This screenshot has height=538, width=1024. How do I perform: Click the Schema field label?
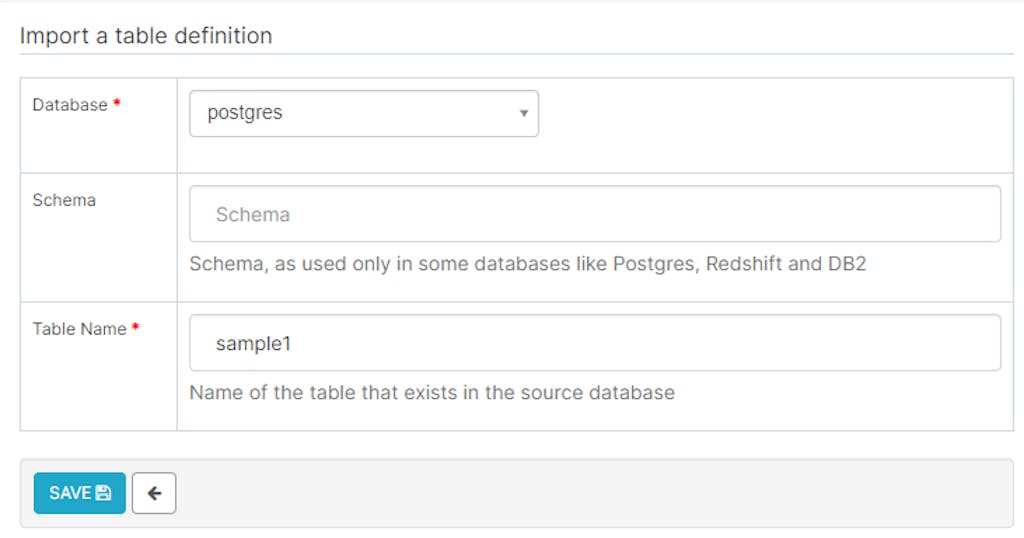tap(64, 200)
